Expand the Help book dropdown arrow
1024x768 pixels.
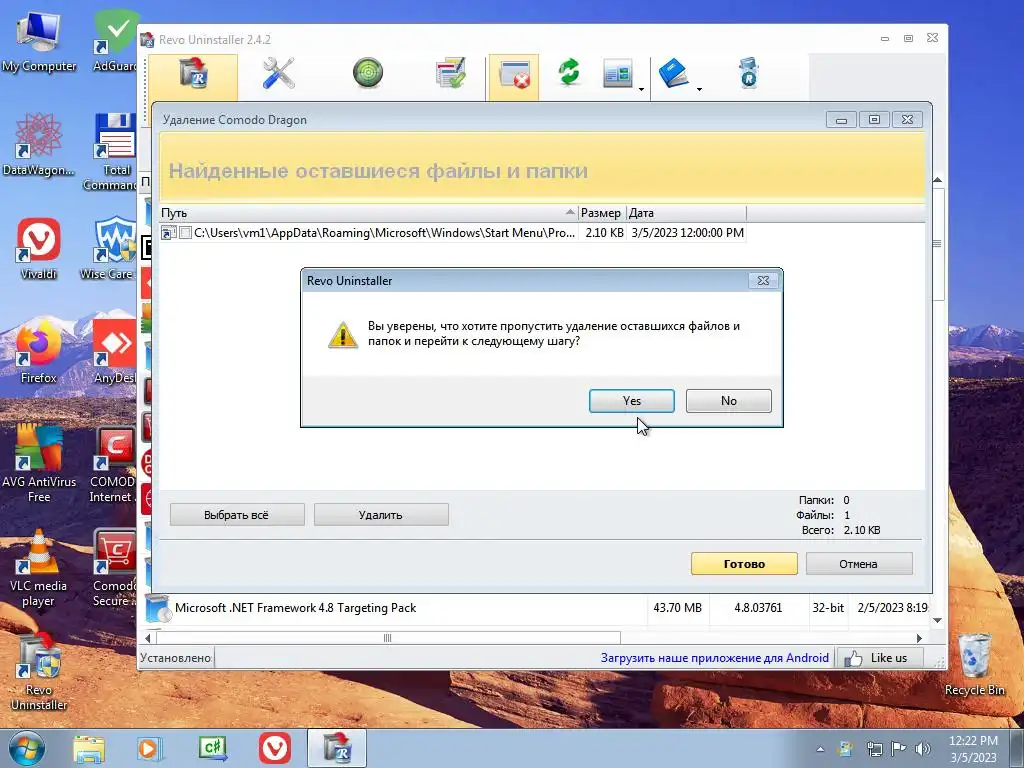(699, 89)
